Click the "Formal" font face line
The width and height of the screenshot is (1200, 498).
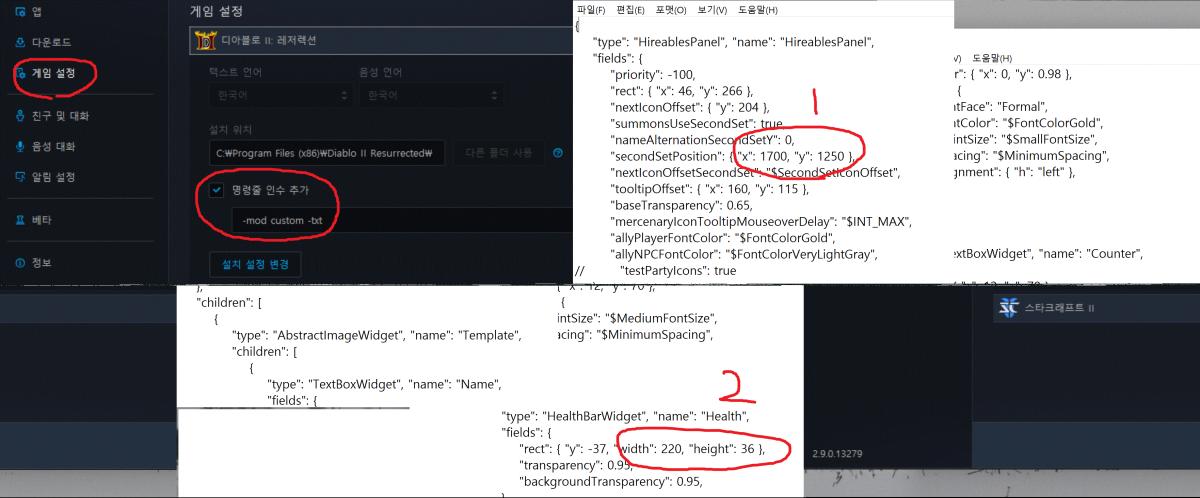pyautogui.click(x=1001, y=107)
